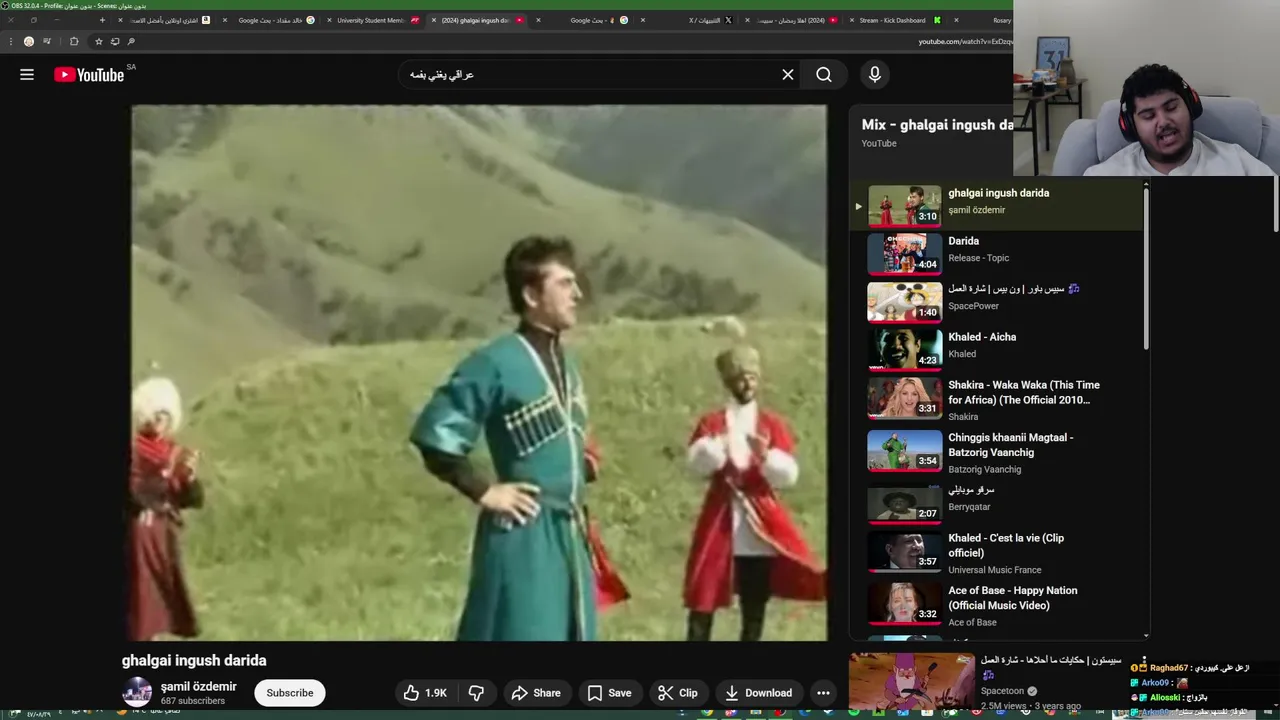Open the Spacetoon recommended video thumbnail
The image size is (1280, 720).
(x=911, y=682)
